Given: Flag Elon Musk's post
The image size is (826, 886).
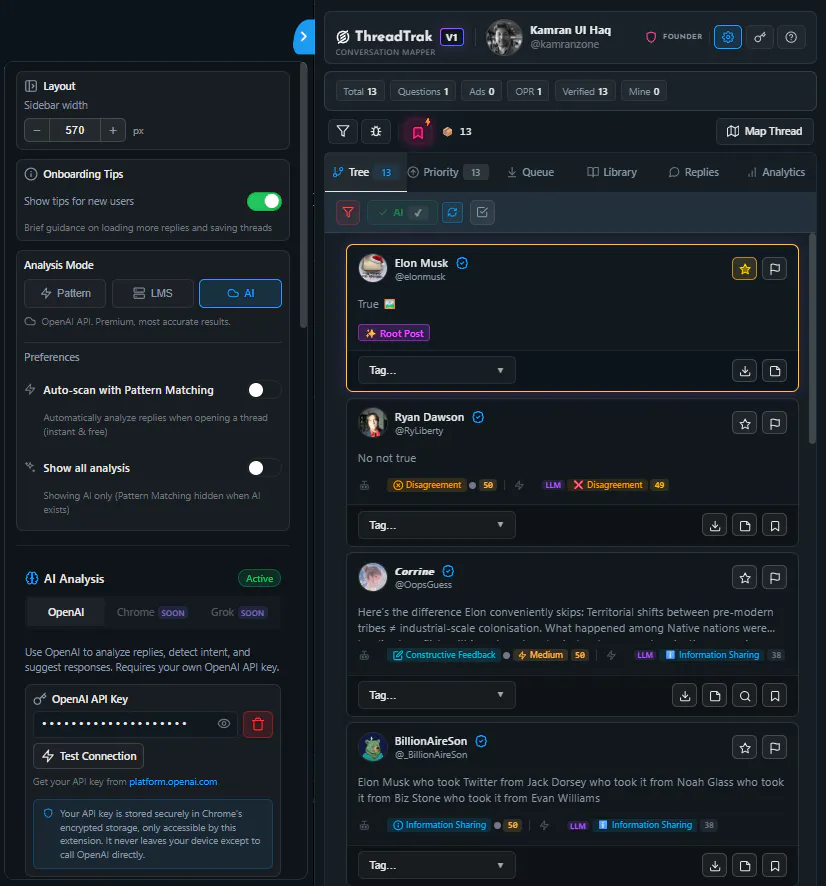Looking at the screenshot, I should [775, 269].
